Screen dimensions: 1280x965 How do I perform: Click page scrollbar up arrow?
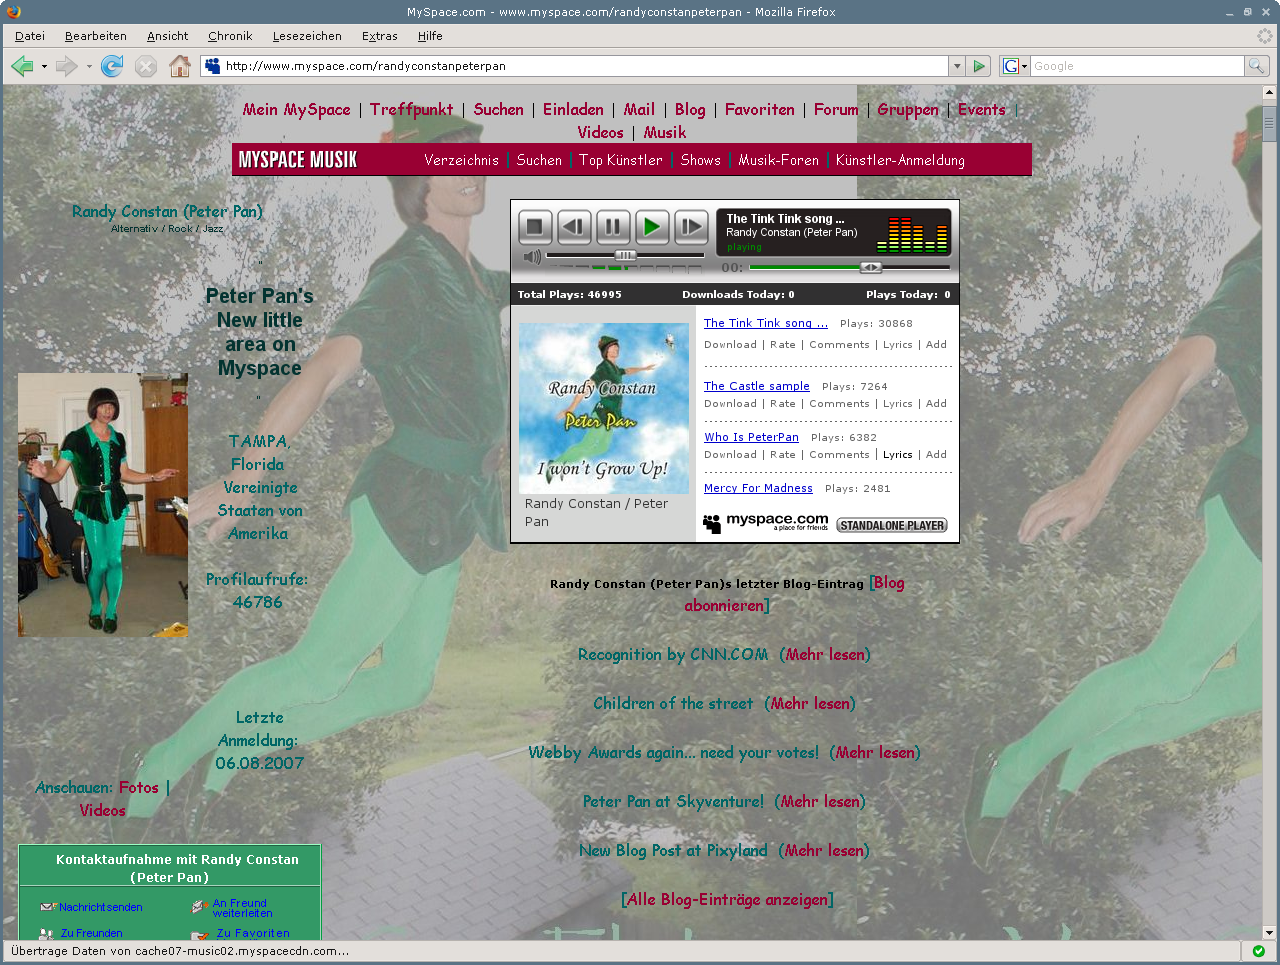pos(1269,92)
